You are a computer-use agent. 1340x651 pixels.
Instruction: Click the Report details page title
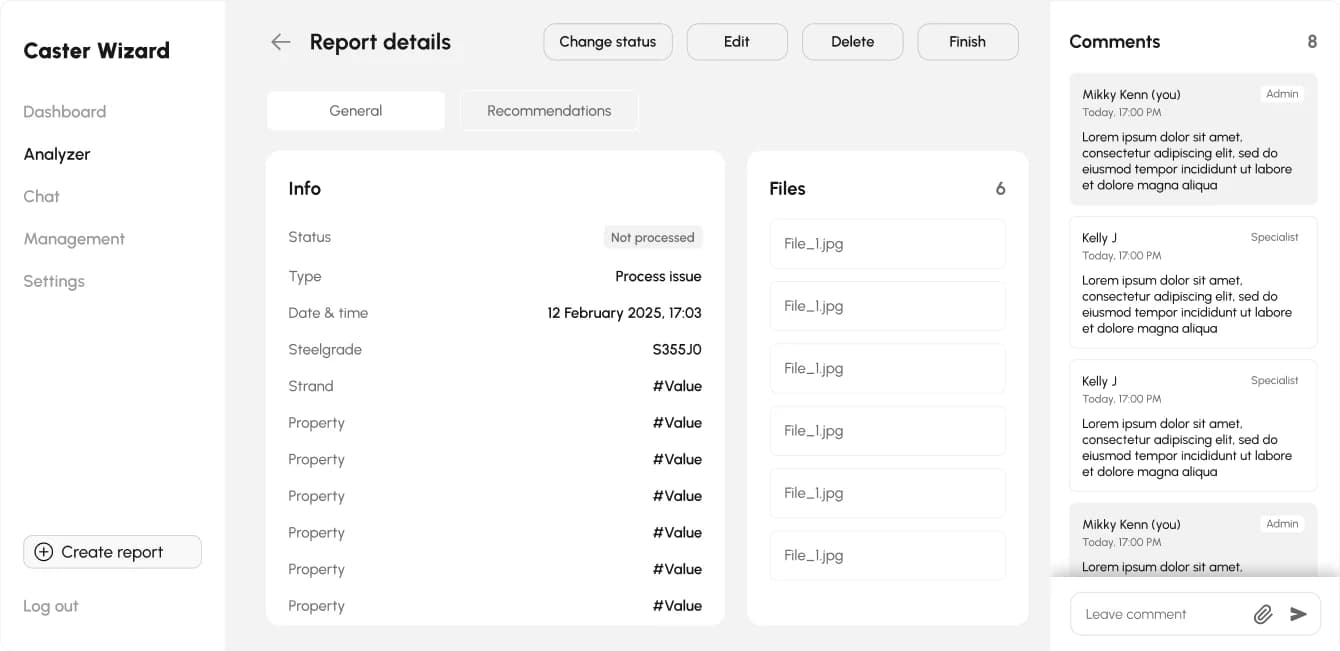point(380,42)
